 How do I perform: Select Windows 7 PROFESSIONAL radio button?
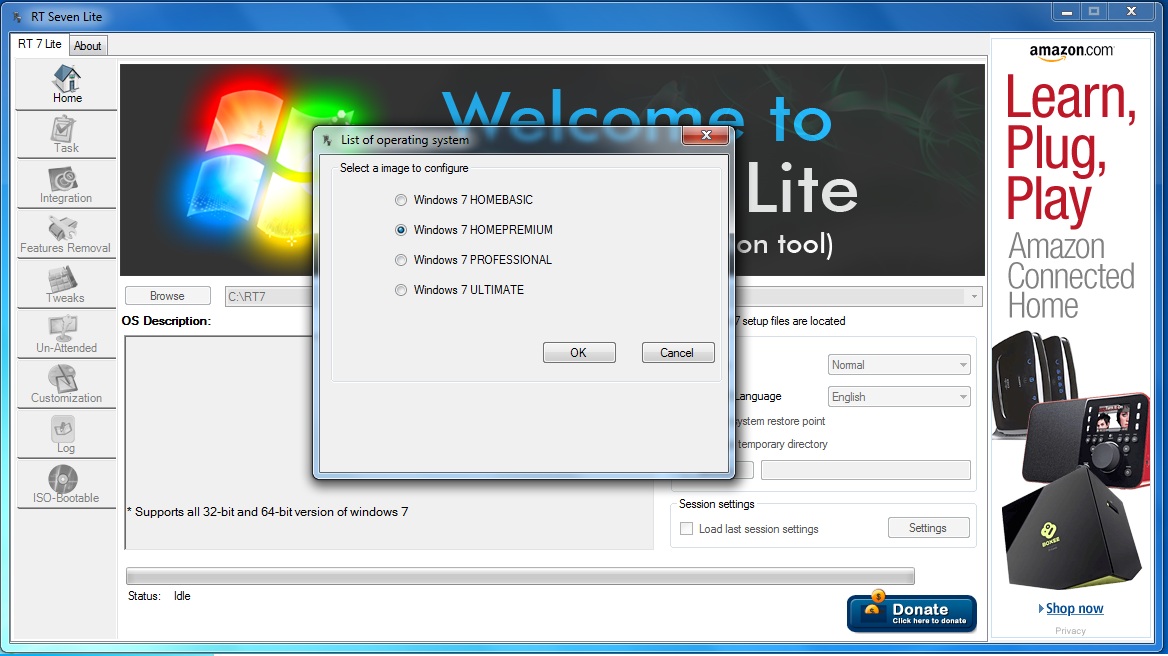click(x=401, y=260)
